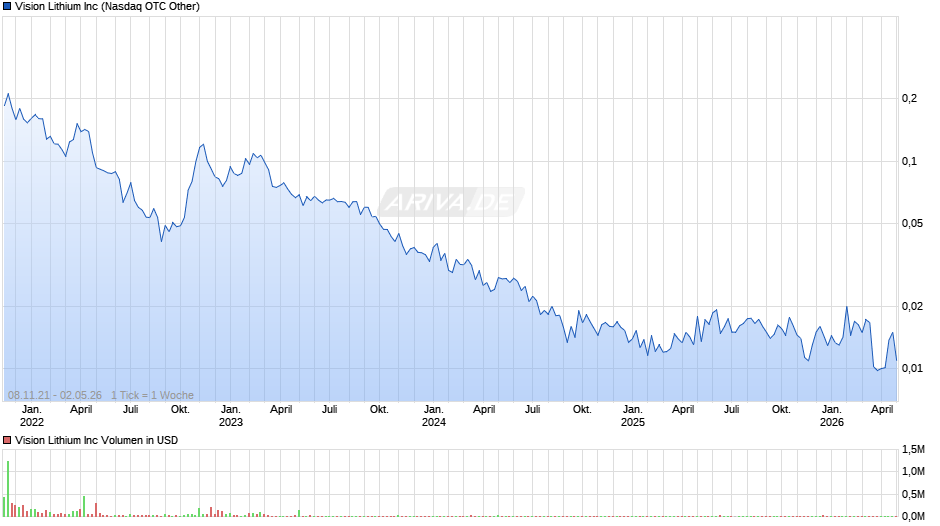Viewport: 940px width, 526px height.
Task: Click the 'Vision Lithium Inc Volumen in USD' label
Action: tap(97, 440)
